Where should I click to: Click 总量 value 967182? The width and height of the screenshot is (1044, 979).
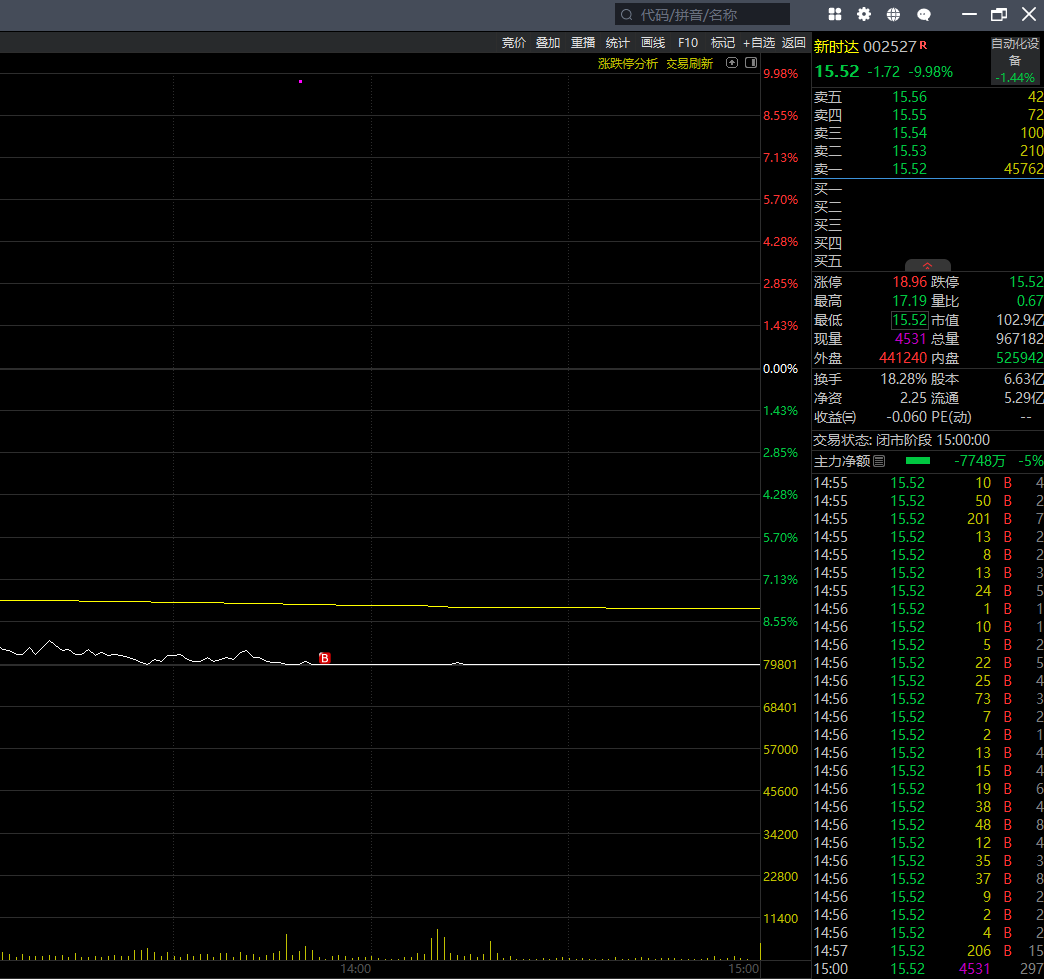1019,339
